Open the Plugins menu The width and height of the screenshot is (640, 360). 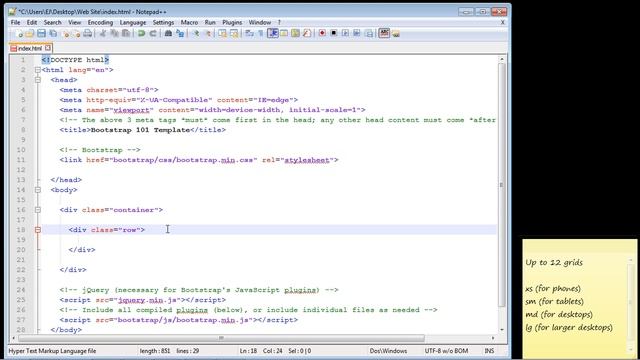[232, 22]
